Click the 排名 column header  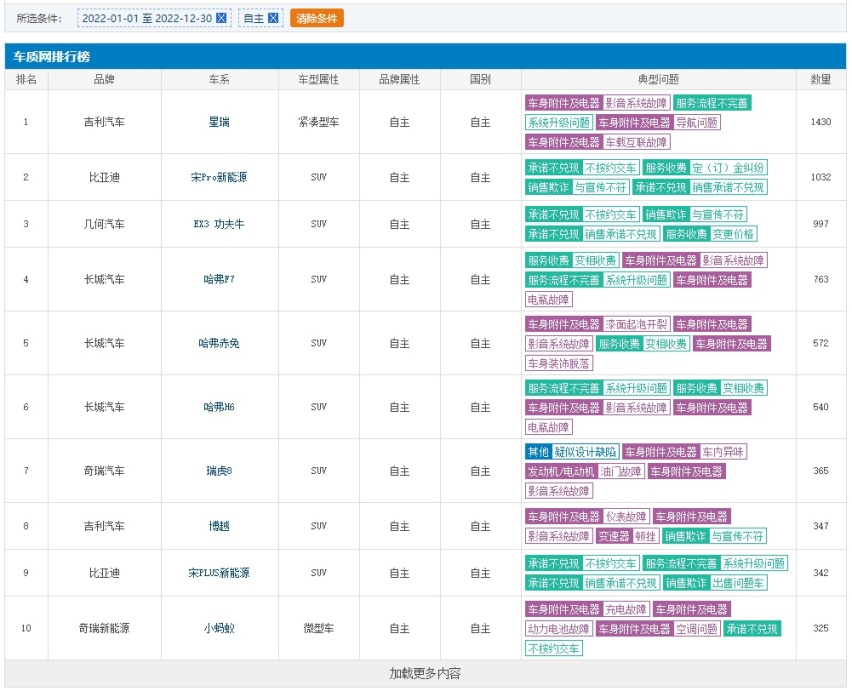coord(26,79)
